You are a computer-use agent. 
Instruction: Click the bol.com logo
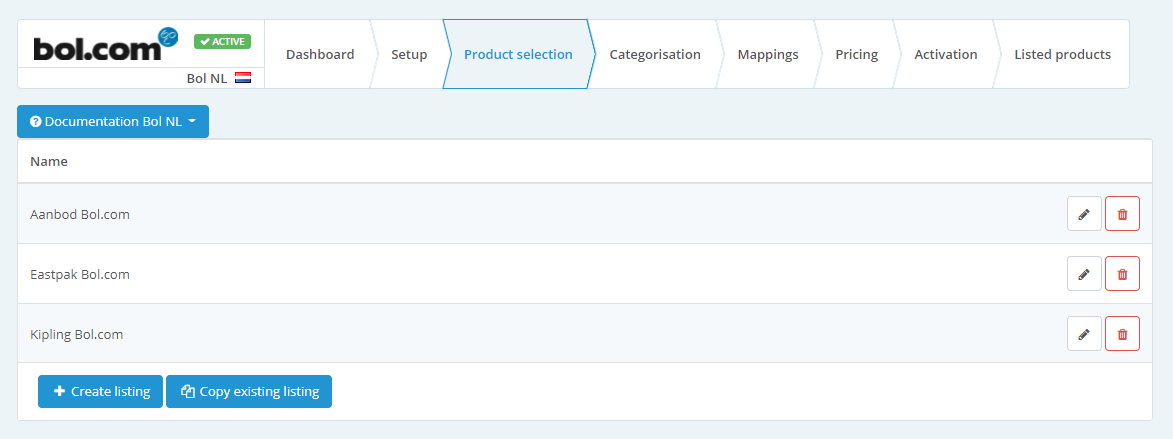click(105, 45)
